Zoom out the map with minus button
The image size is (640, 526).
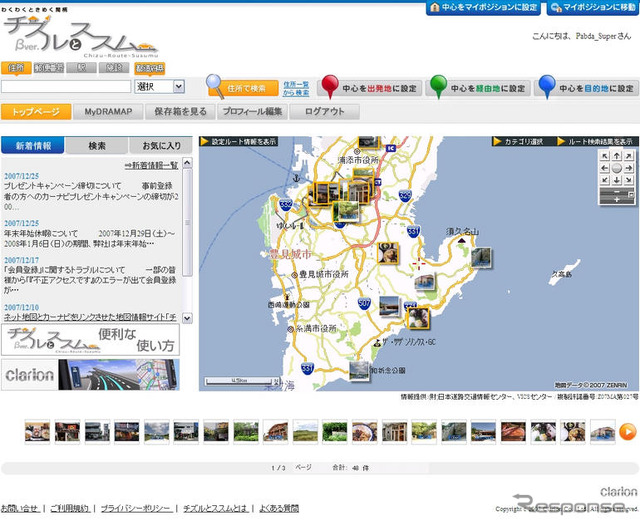(x=617, y=192)
